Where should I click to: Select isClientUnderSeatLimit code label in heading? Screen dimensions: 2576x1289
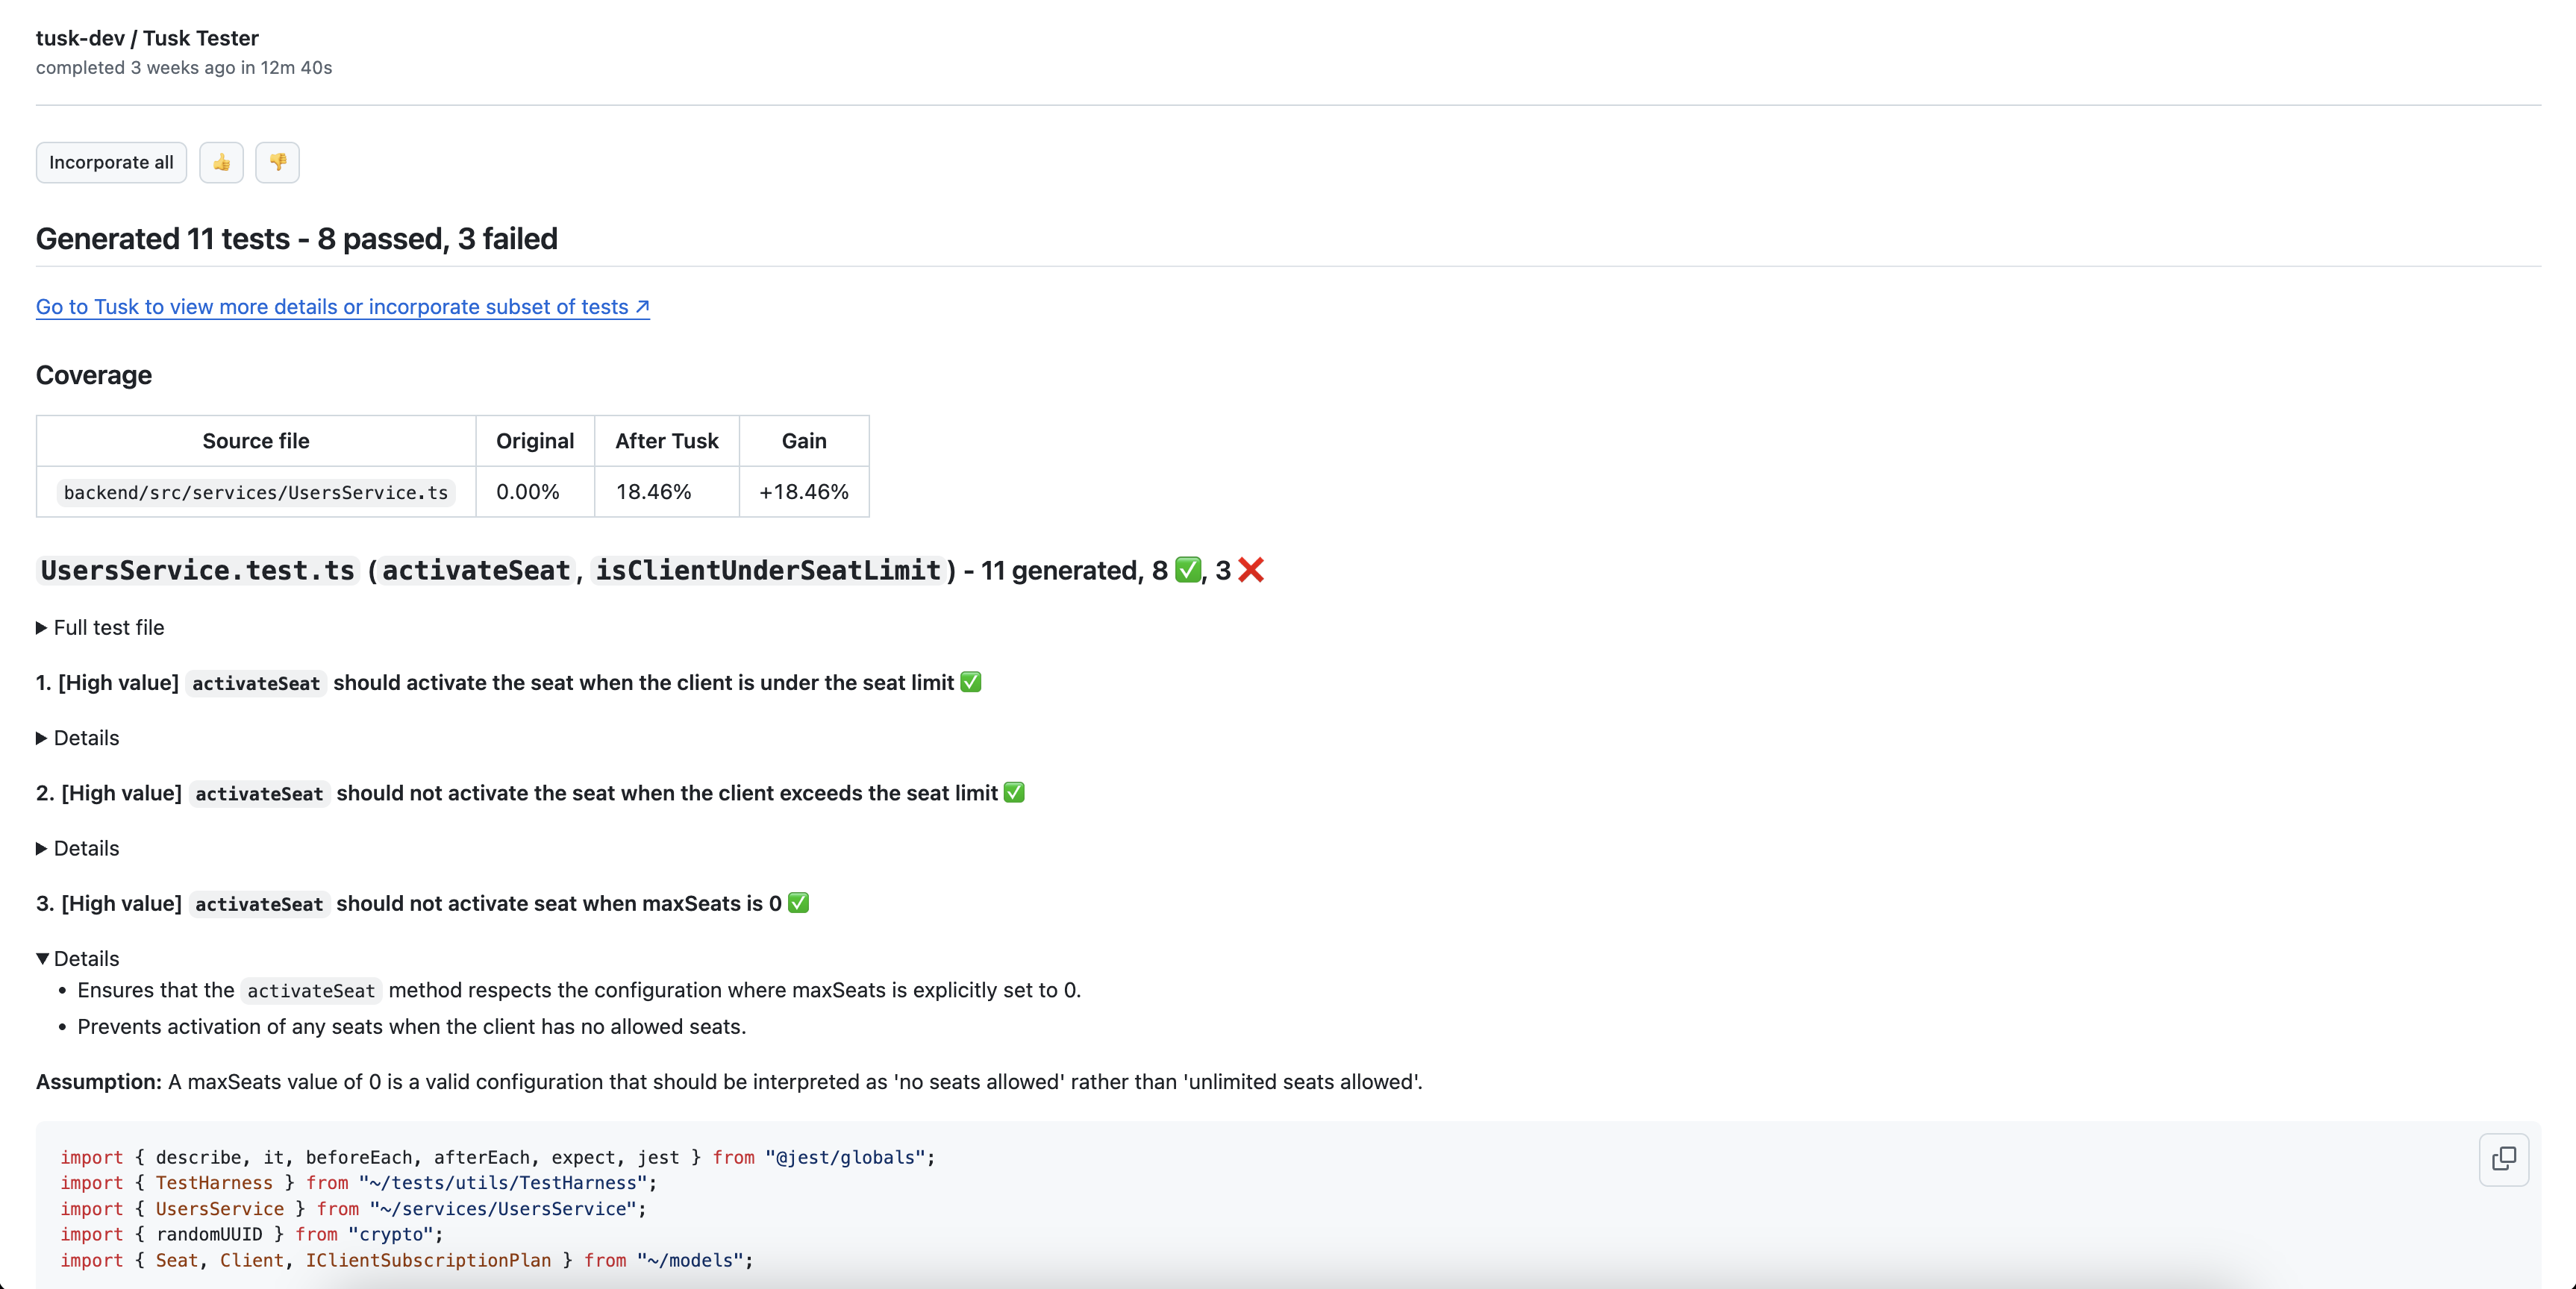click(768, 570)
